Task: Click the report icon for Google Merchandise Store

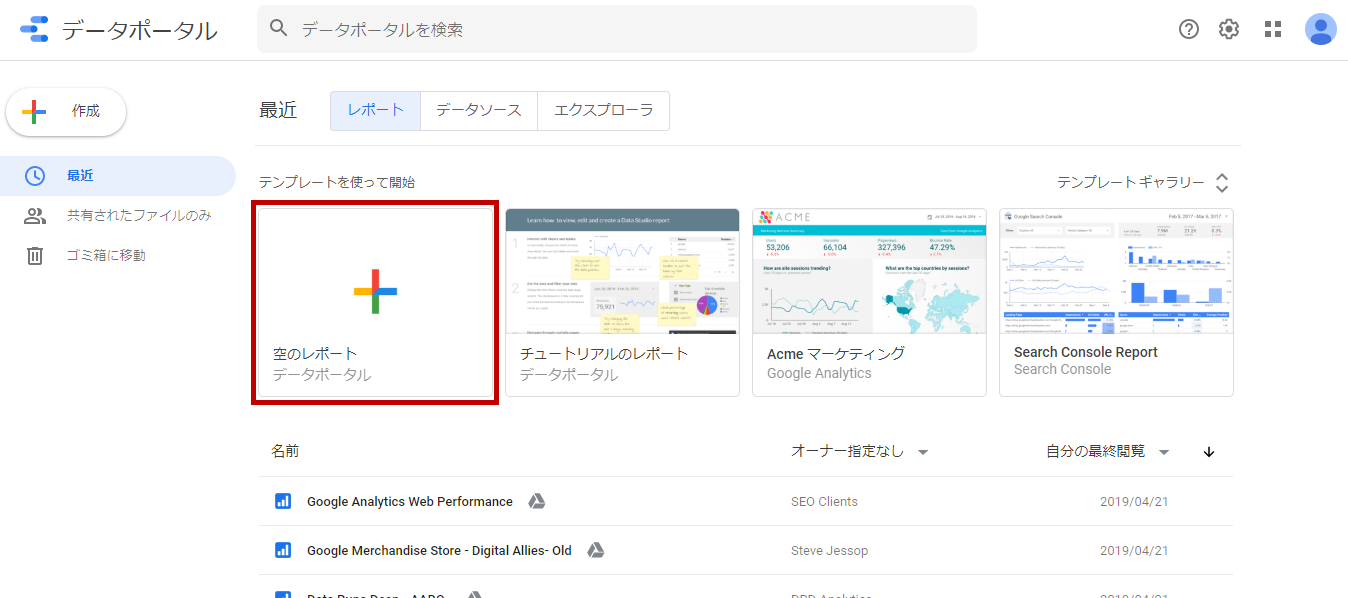Action: (283, 551)
